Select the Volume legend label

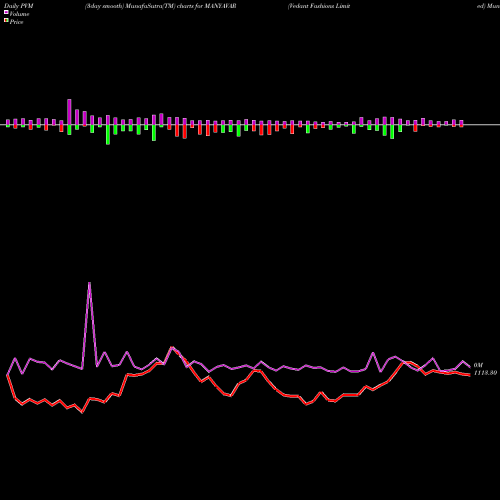pos(19,14)
